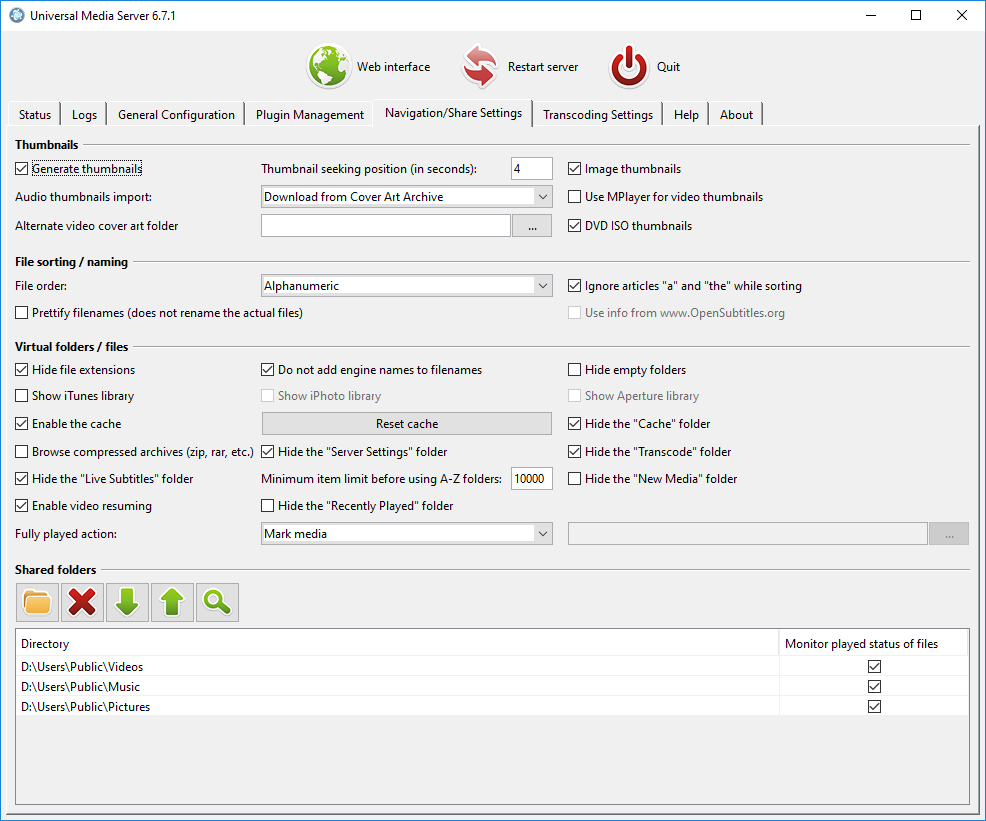Toggle Hide the "Transcode" folder checkbox
This screenshot has height=821, width=986.
tap(574, 451)
